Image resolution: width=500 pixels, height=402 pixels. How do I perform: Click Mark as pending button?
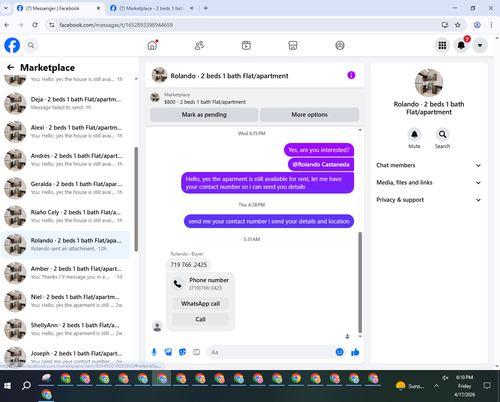204,115
